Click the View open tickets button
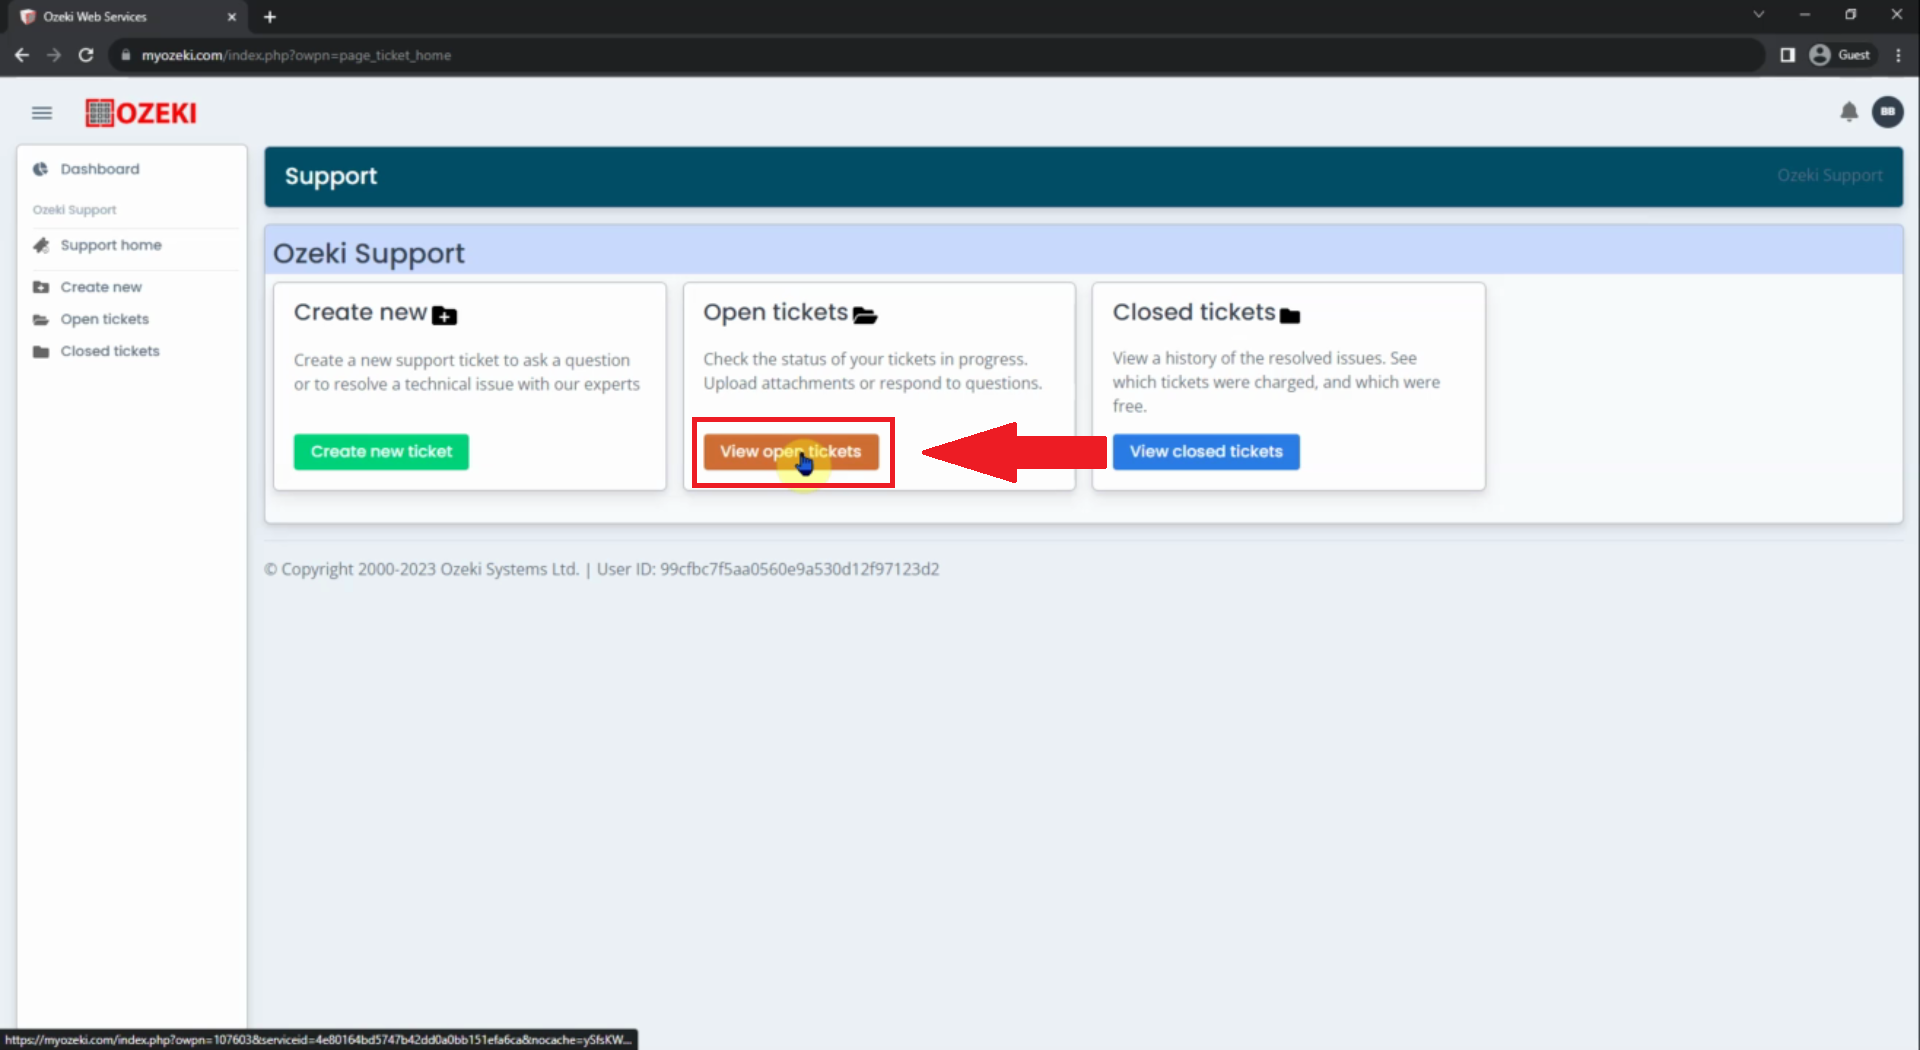1920x1050 pixels. pyautogui.click(x=791, y=452)
